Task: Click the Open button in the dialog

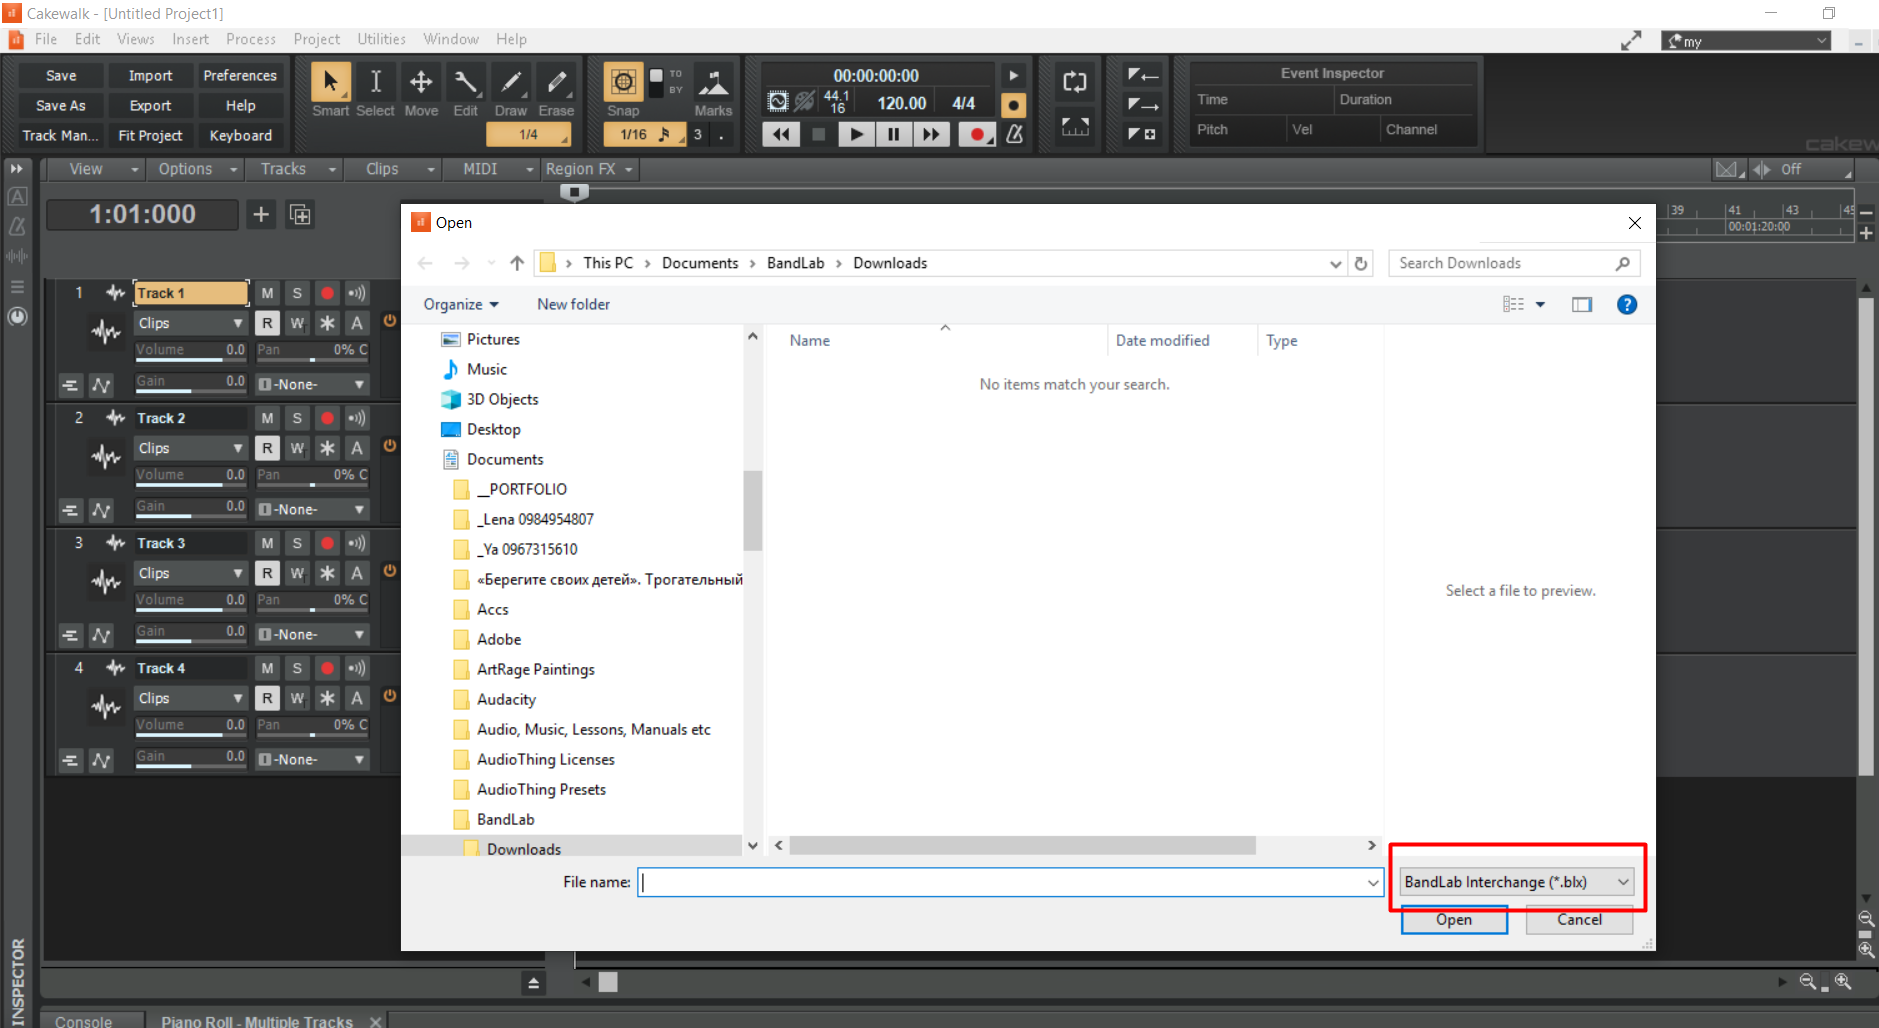Action: [x=1454, y=920]
